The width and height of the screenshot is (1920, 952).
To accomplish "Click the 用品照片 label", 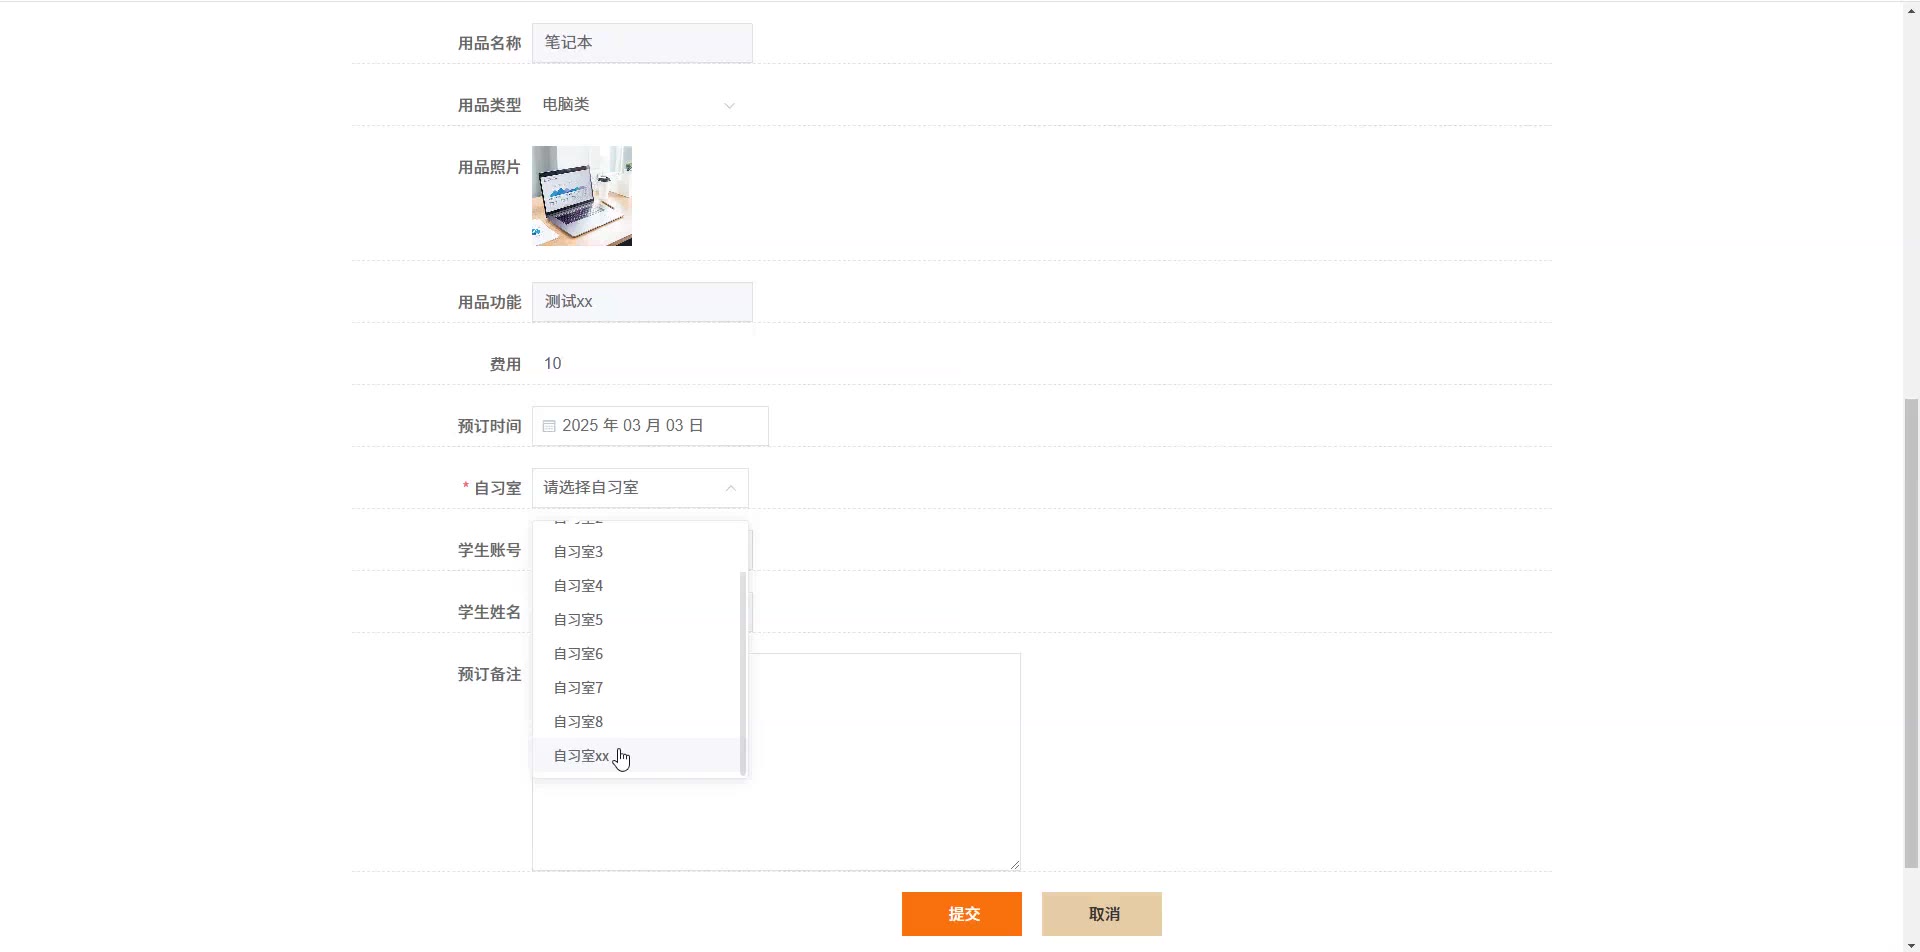I will pyautogui.click(x=489, y=168).
